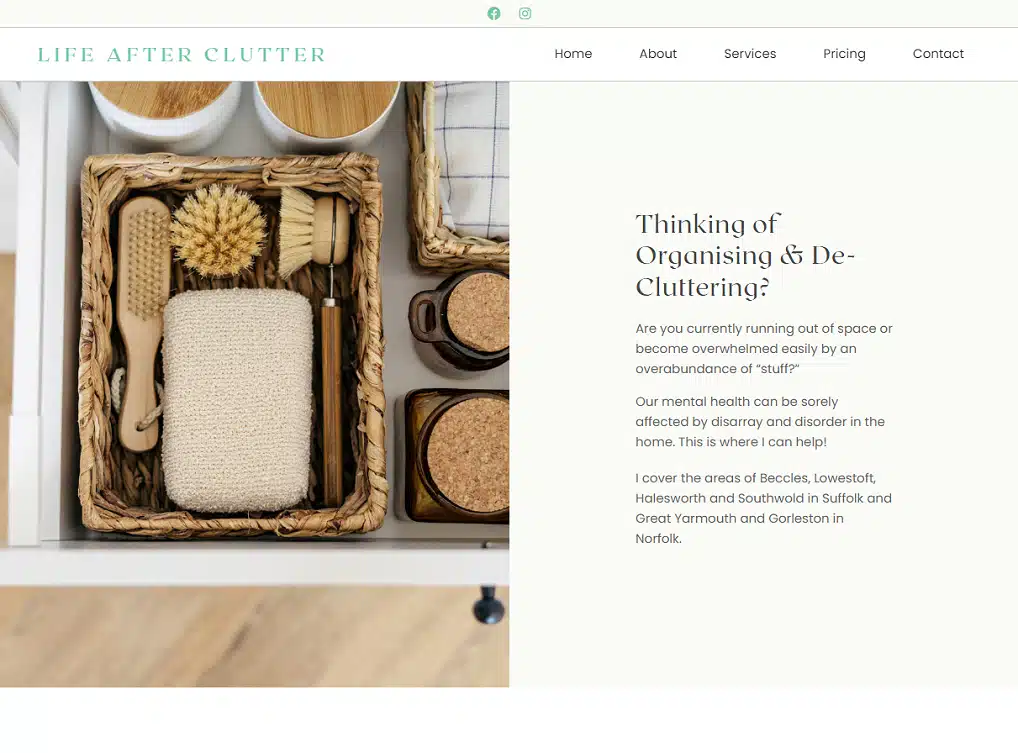Click the square amber jar with cork lid
The image size is (1018, 753).
coord(456,454)
